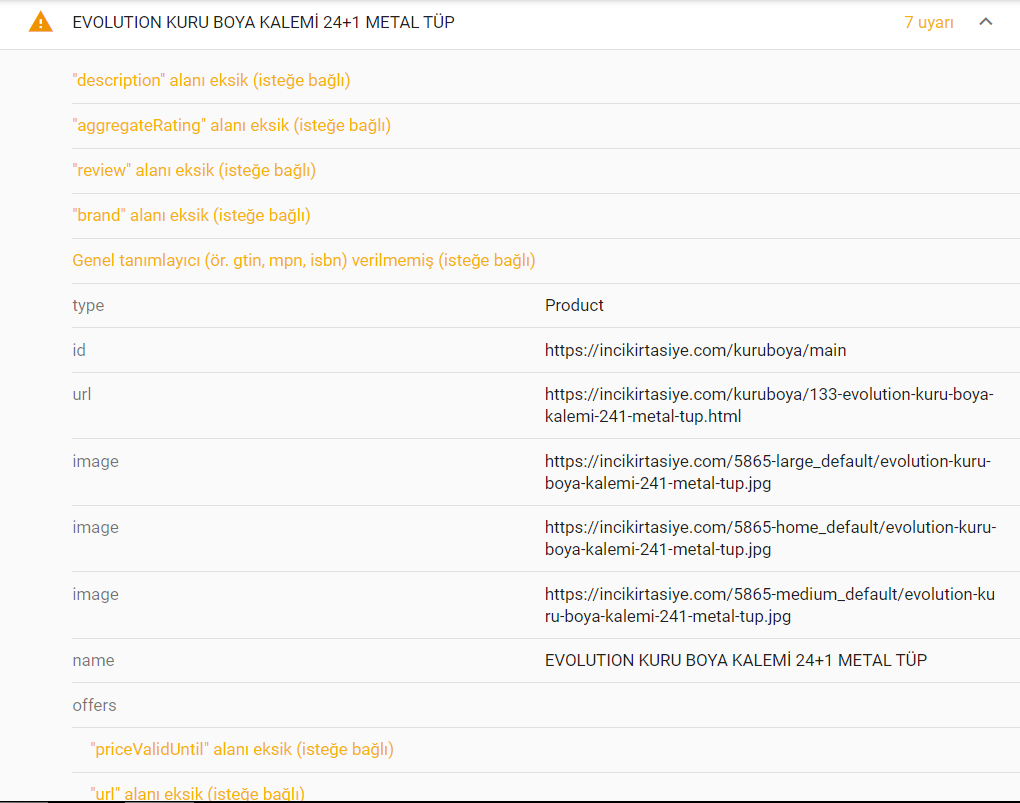Select the medium_default image URL value
Image resolution: width=1020 pixels, height=803 pixels.
pyautogui.click(x=770, y=605)
